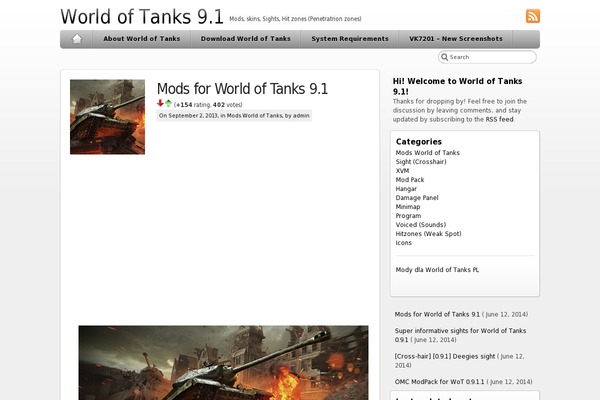
Task: Click the 'Hi! Welcome to World of Tanks 9.1!' heading
Action: (457, 87)
